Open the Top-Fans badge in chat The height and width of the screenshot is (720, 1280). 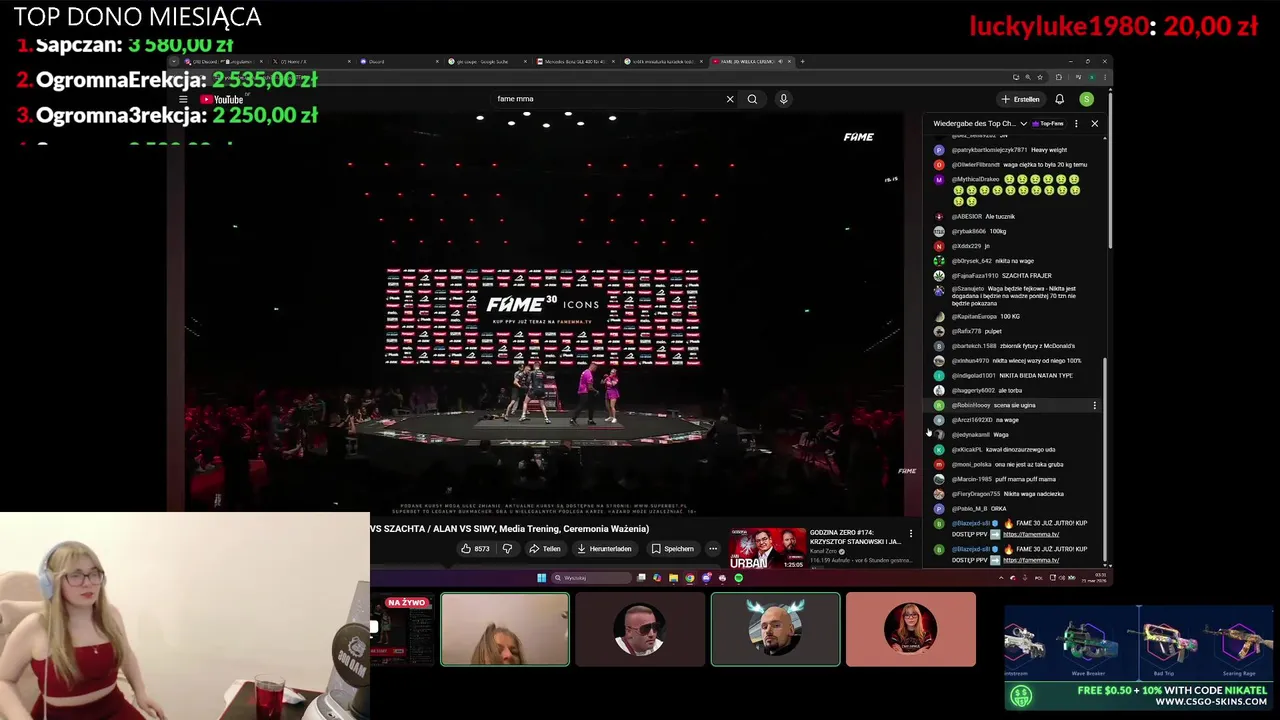1047,124
